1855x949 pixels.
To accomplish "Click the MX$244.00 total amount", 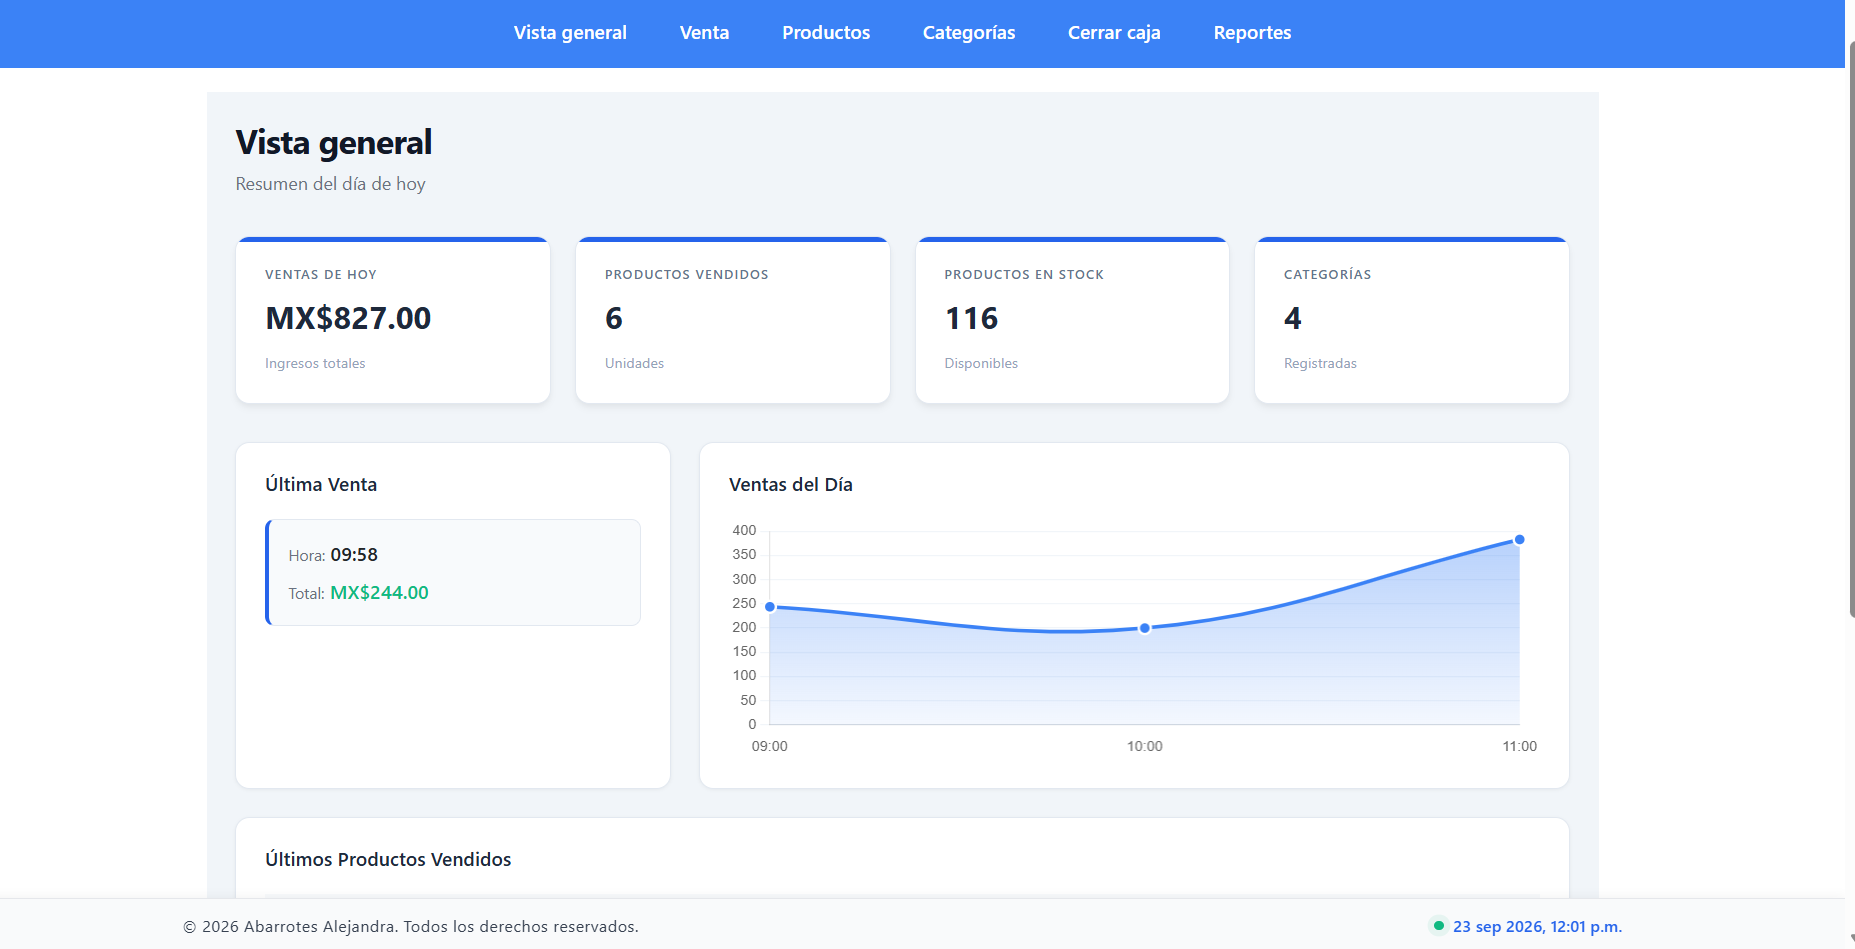I will [x=379, y=593].
